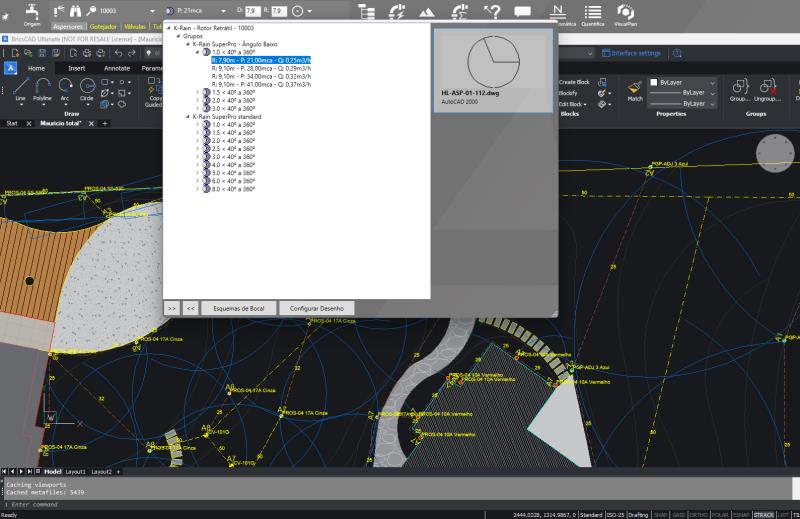This screenshot has height=519, width=800.
Task: Switch to the Annotate ribbon tab
Action: pos(117,68)
